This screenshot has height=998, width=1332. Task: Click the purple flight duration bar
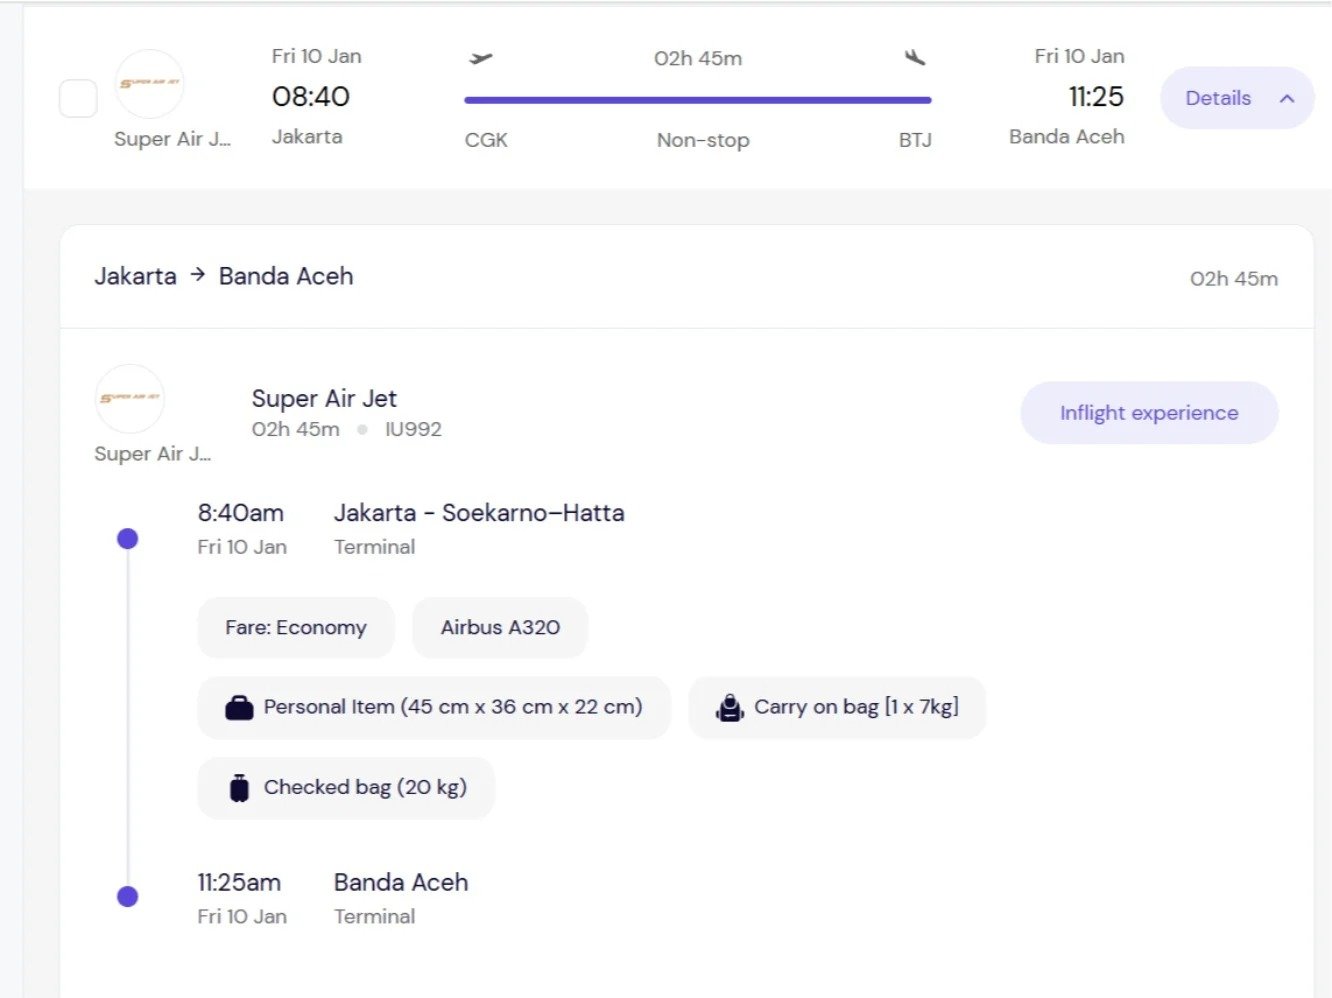698,100
